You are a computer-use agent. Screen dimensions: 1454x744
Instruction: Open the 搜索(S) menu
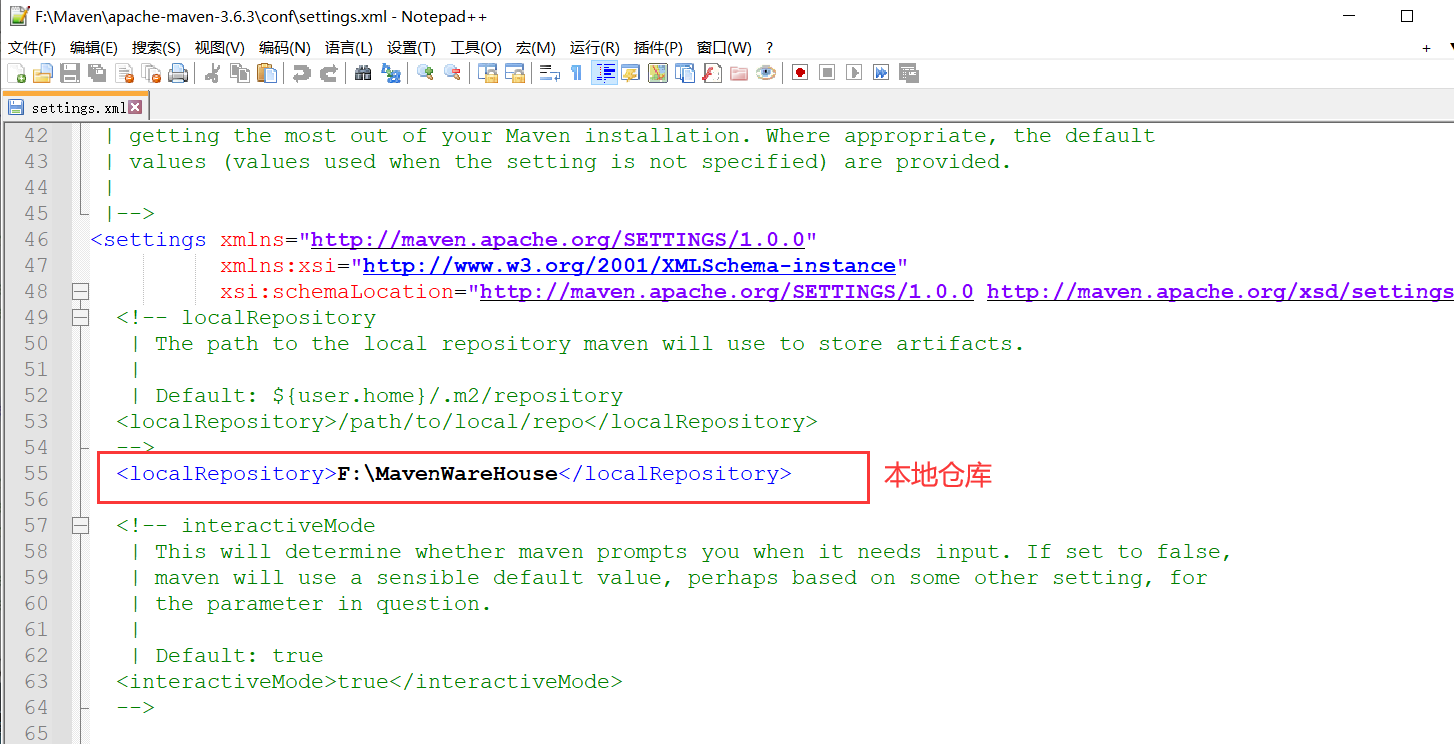click(x=156, y=47)
